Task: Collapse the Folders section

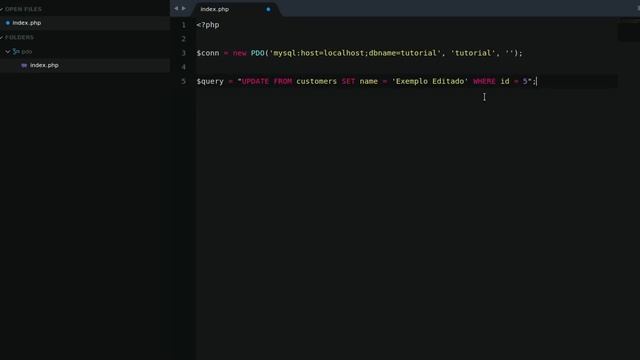Action: coord(2,38)
